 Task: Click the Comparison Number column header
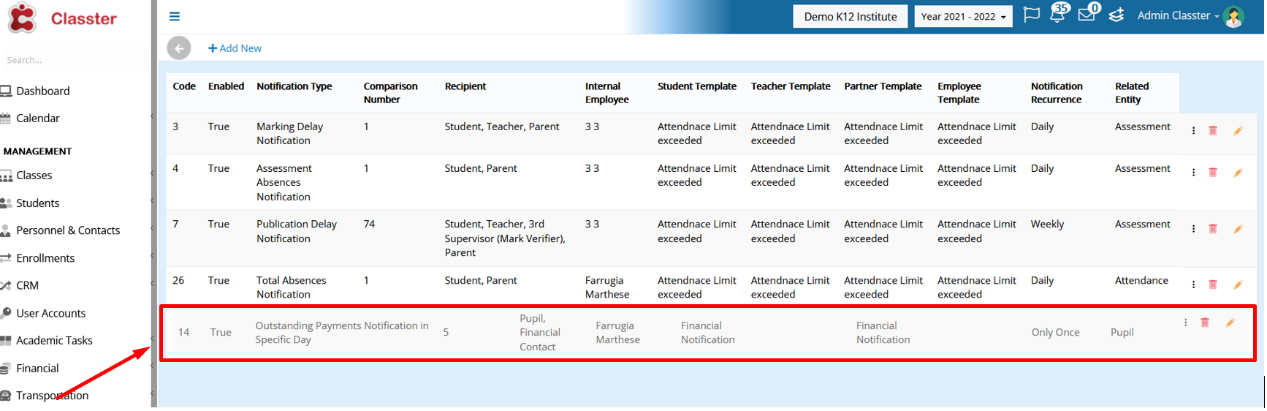[x=391, y=93]
